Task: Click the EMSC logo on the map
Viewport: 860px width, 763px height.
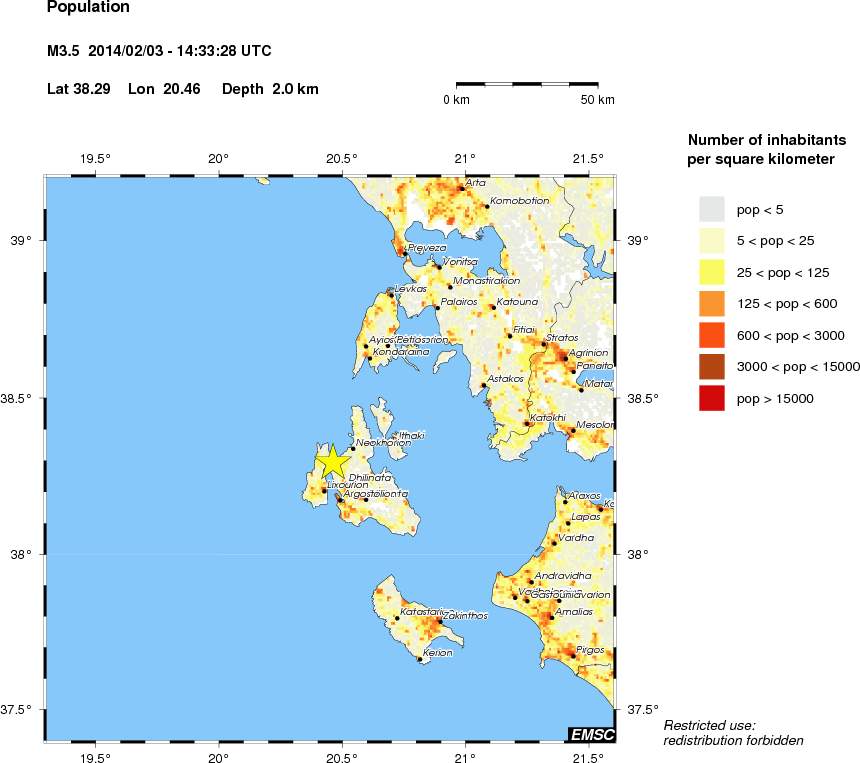Action: (x=591, y=735)
